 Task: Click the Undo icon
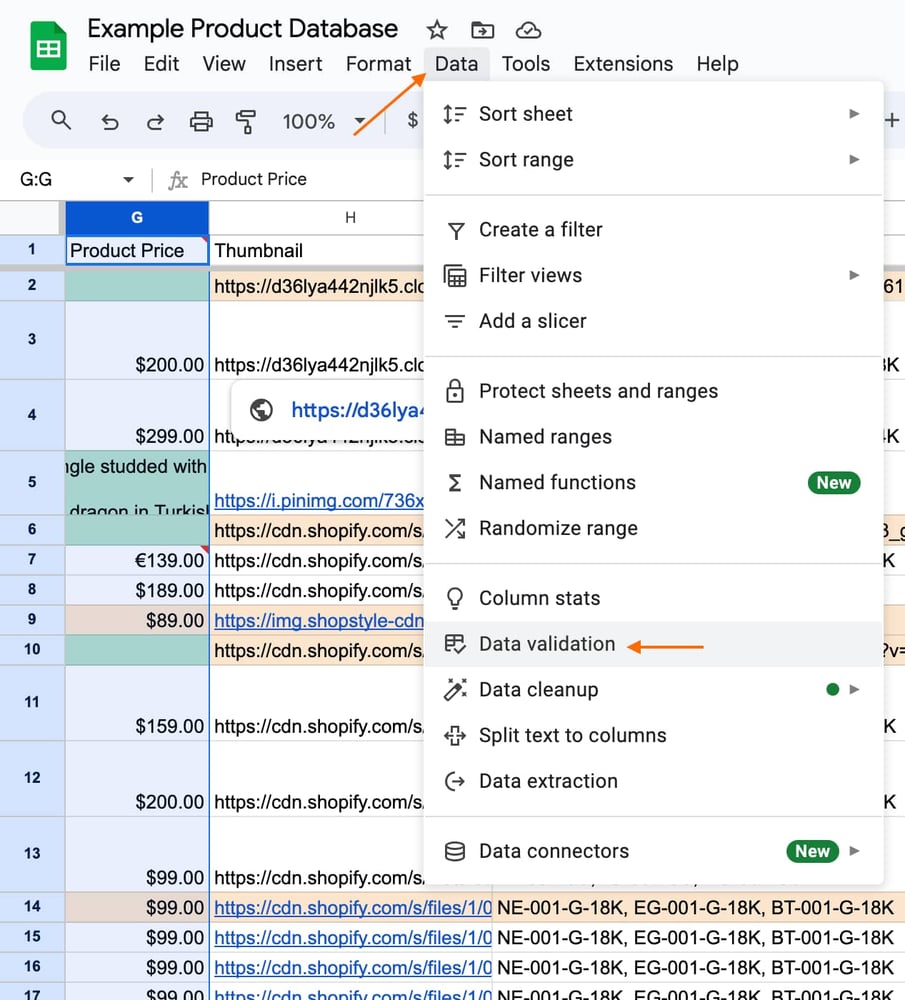tap(109, 120)
